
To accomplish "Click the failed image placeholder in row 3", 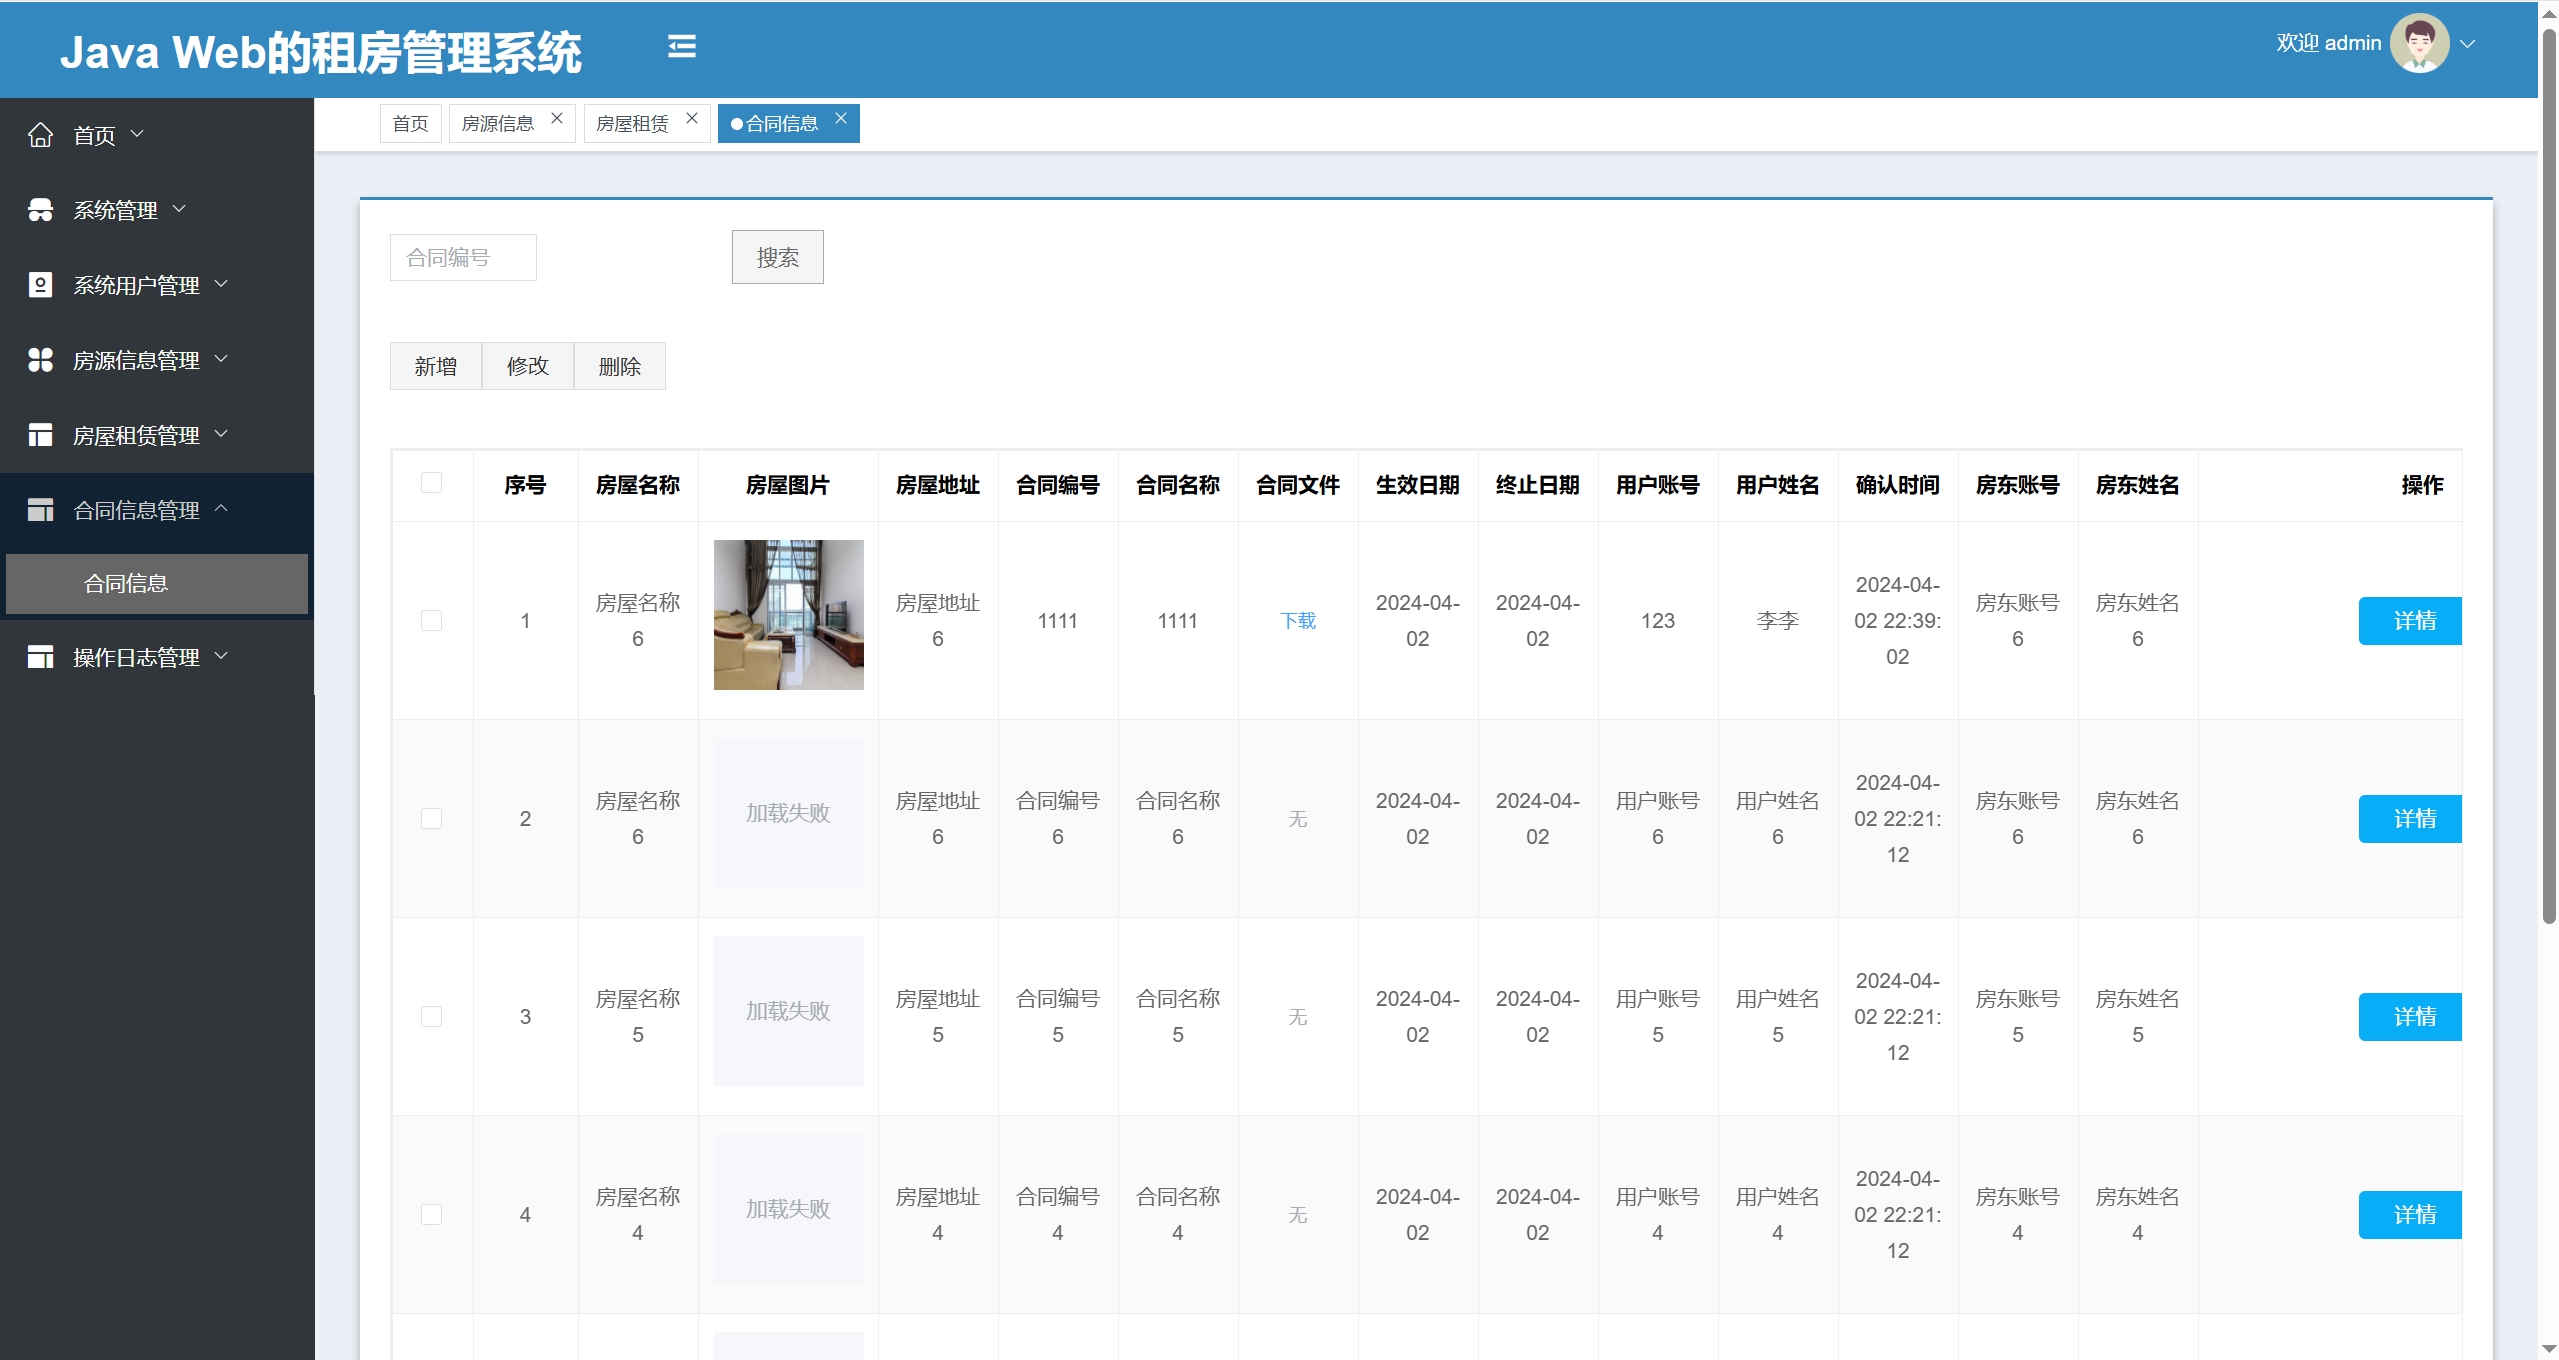I will 788,1011.
